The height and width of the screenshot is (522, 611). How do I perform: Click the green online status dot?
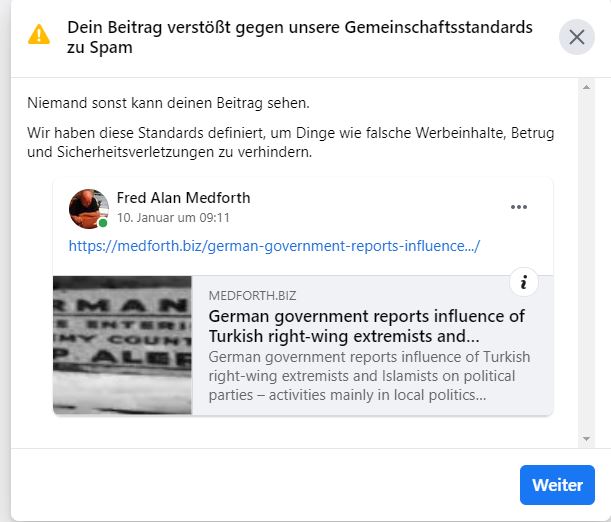tap(103, 223)
